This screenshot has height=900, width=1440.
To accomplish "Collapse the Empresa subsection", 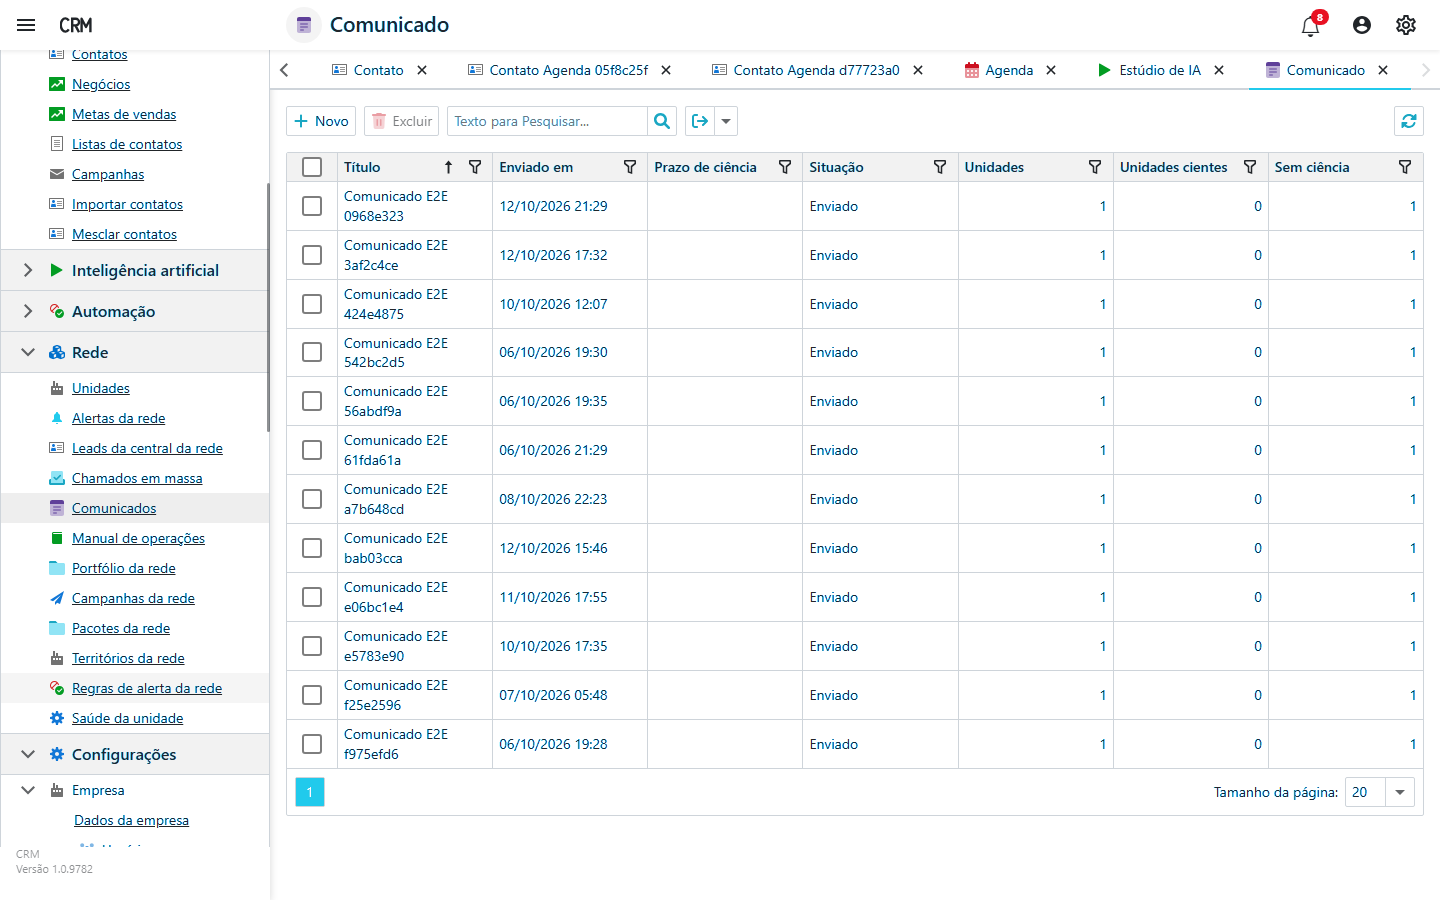I will (x=28, y=790).
